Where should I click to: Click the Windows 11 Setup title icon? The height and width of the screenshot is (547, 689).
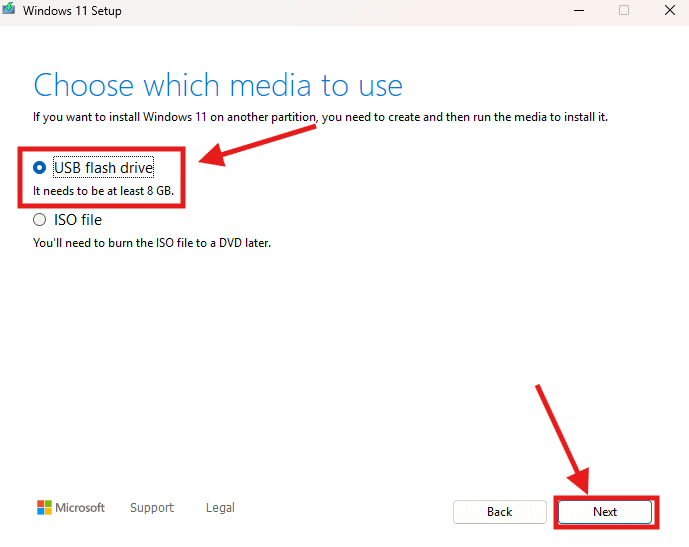point(9,9)
